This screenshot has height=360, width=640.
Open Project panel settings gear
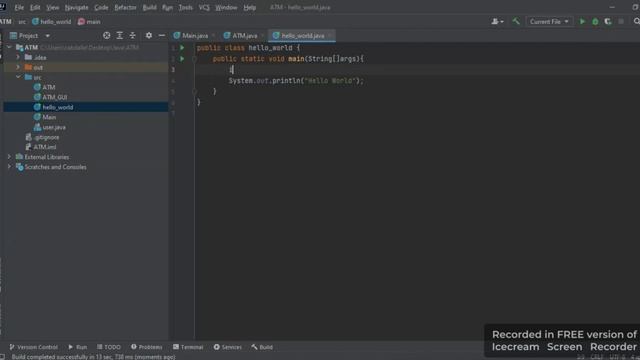149,36
